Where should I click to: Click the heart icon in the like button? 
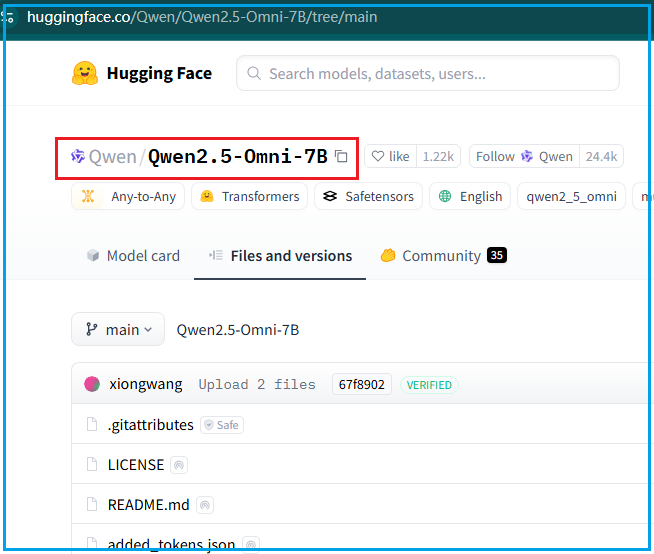point(377,156)
